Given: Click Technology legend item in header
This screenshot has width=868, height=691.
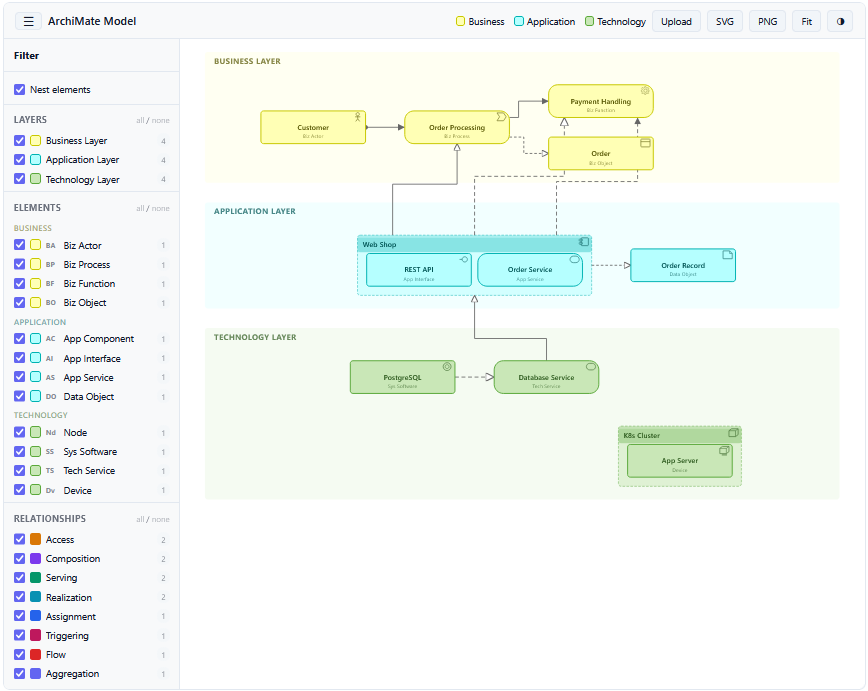Looking at the screenshot, I should pyautogui.click(x=616, y=22).
